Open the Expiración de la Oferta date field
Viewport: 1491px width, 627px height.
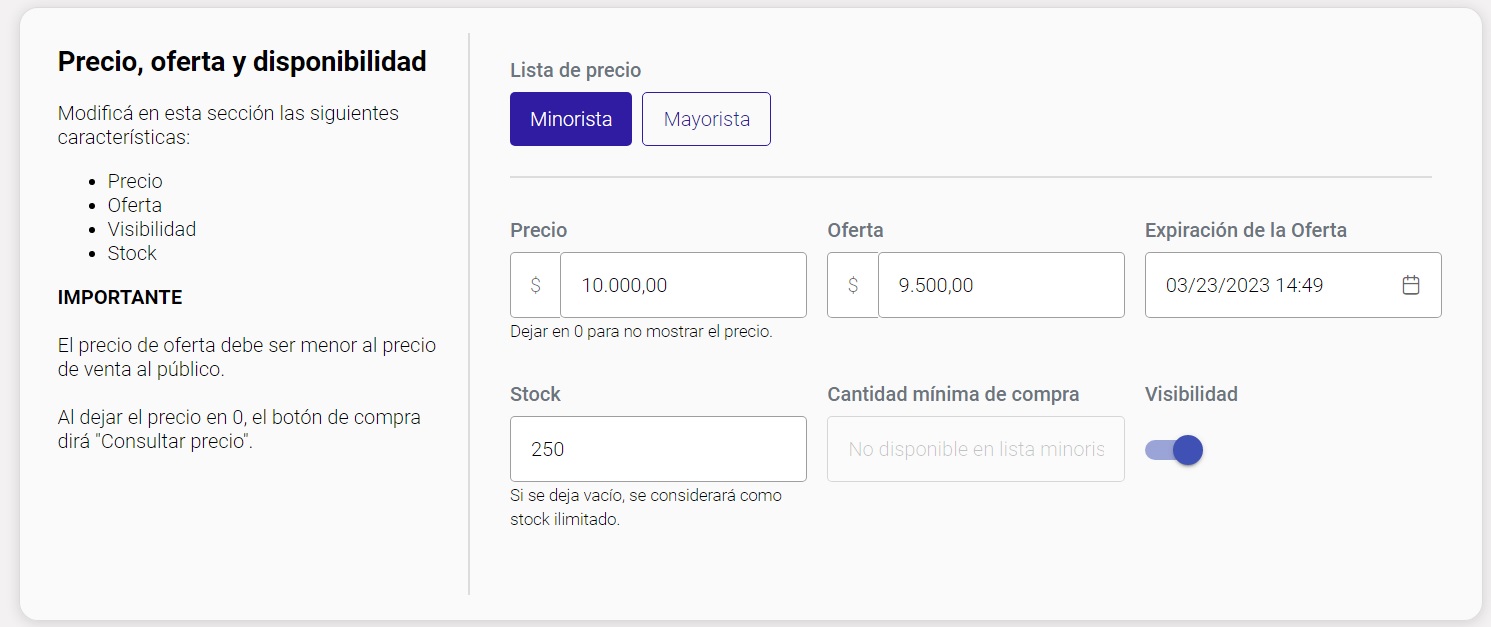(1293, 285)
